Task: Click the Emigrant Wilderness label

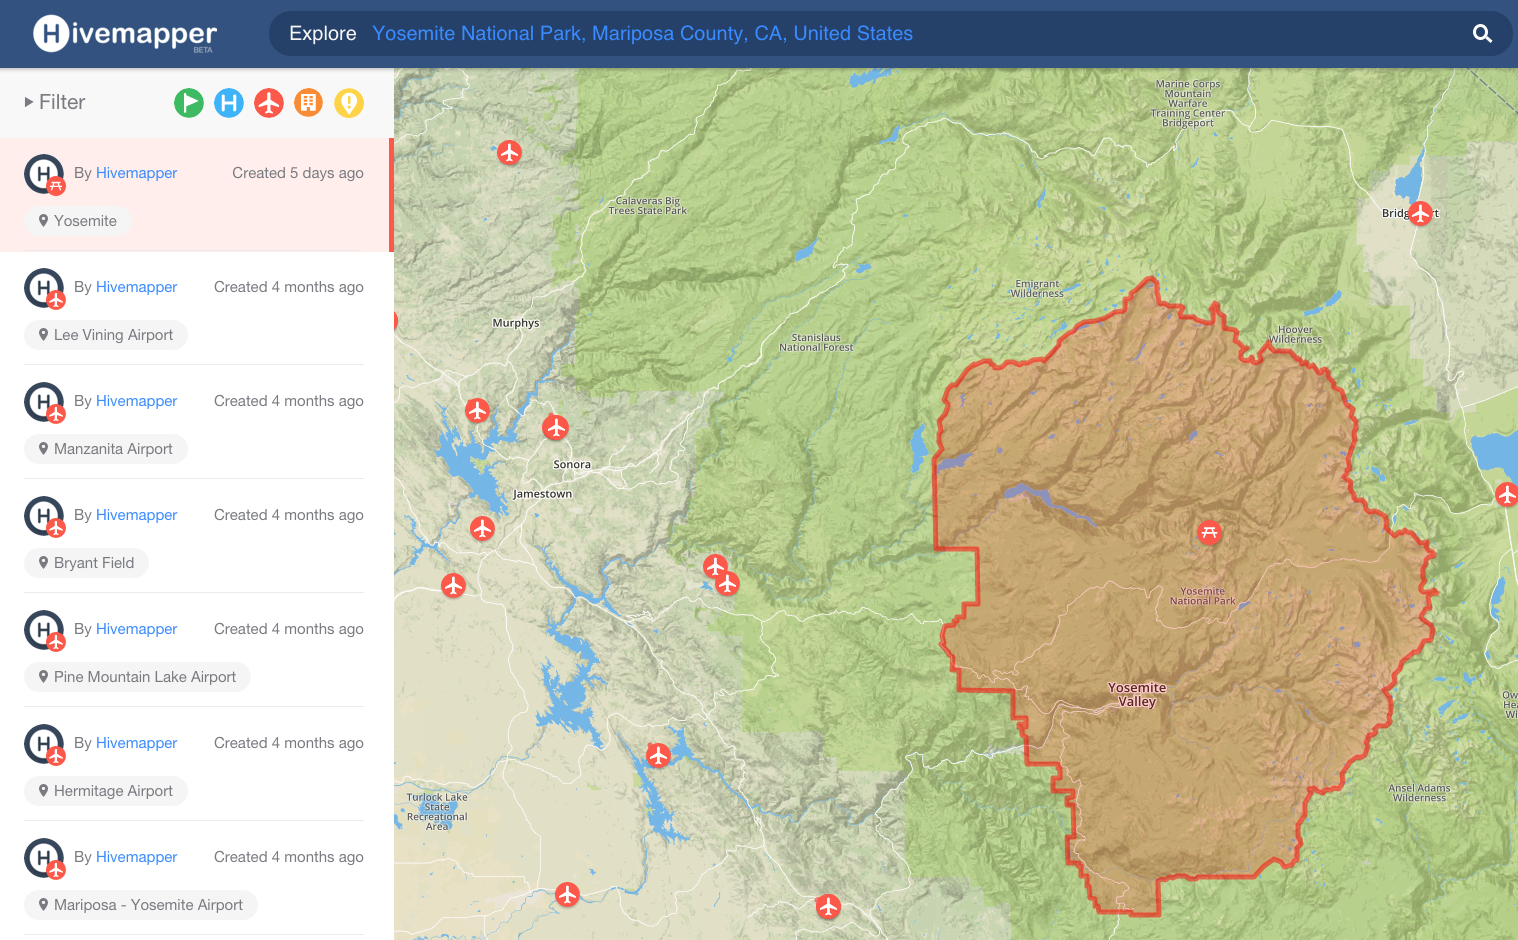Action: pyautogui.click(x=1037, y=289)
